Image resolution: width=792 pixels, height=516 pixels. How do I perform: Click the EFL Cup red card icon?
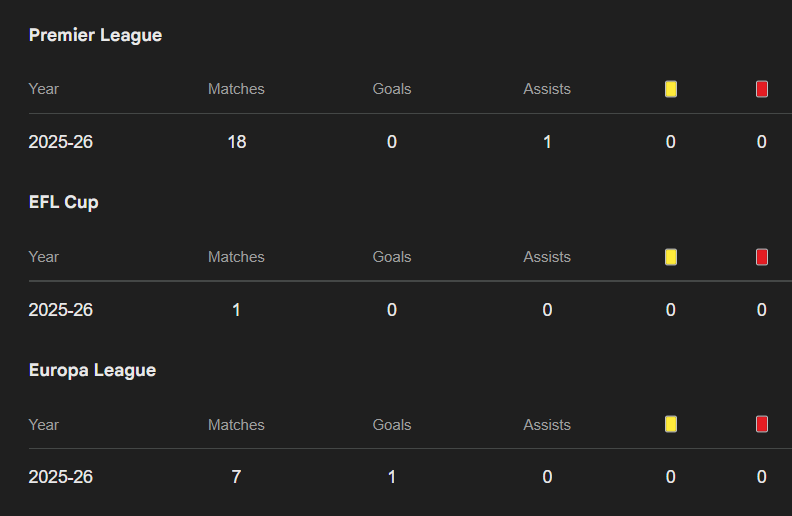(762, 257)
